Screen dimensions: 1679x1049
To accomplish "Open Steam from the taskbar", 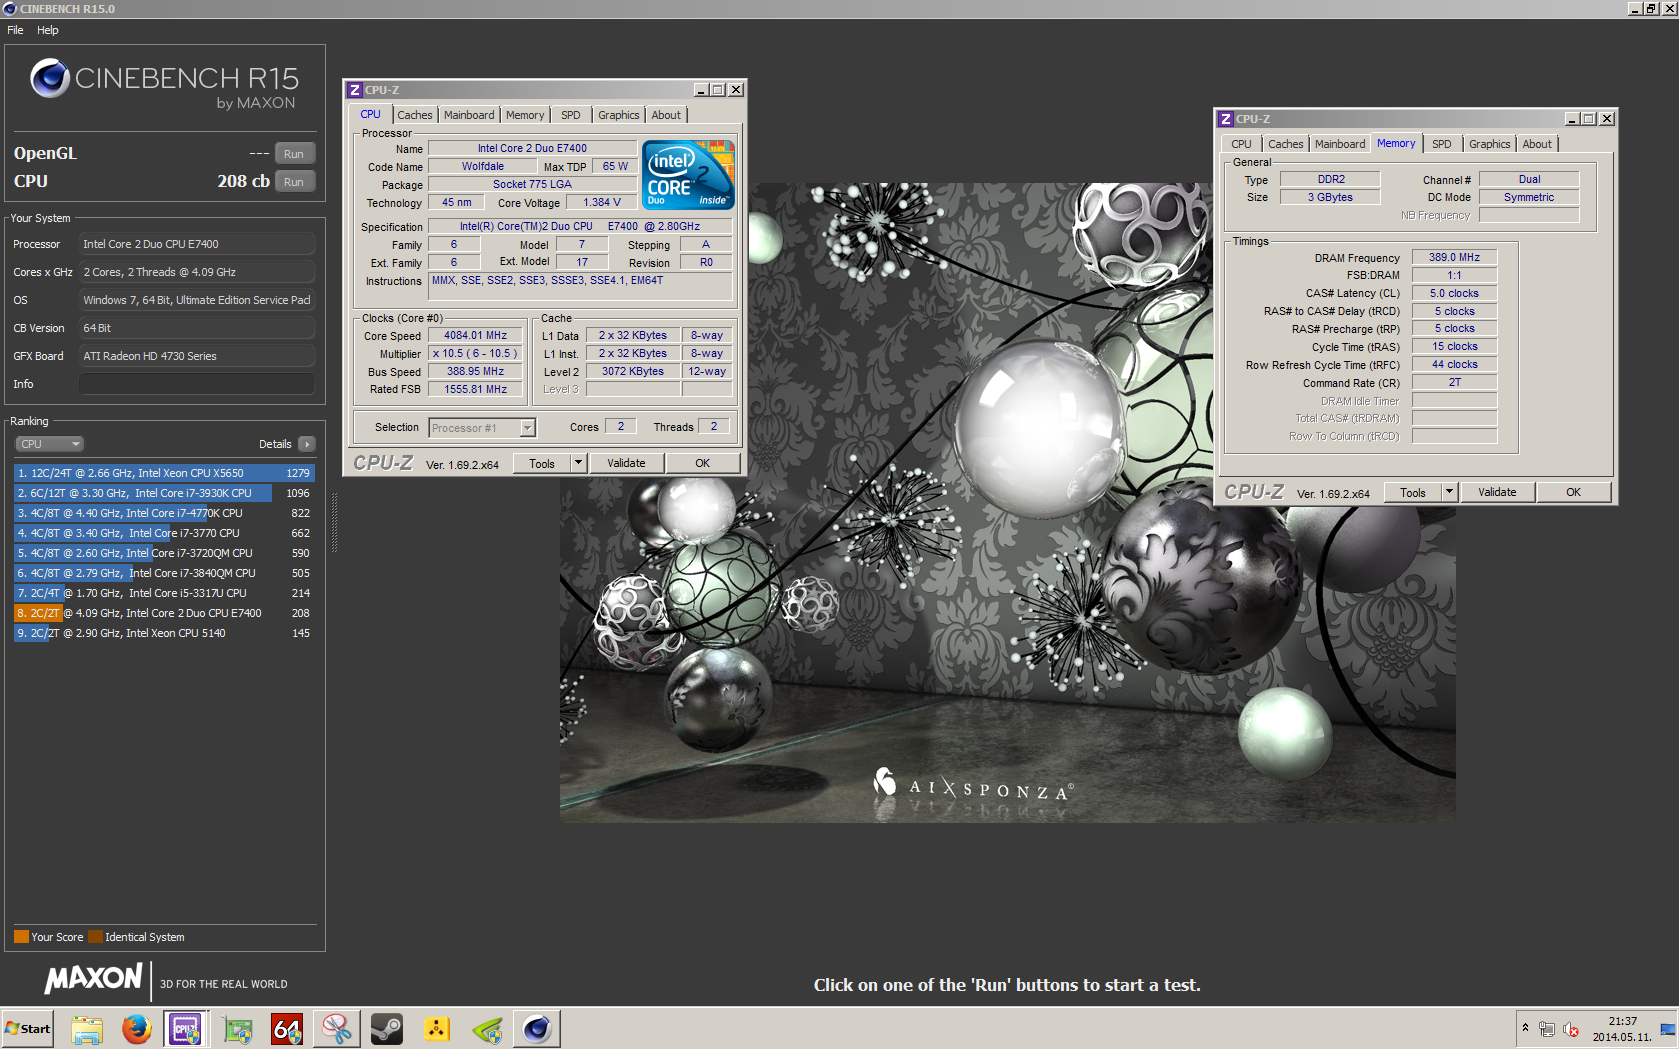I will click(387, 1029).
